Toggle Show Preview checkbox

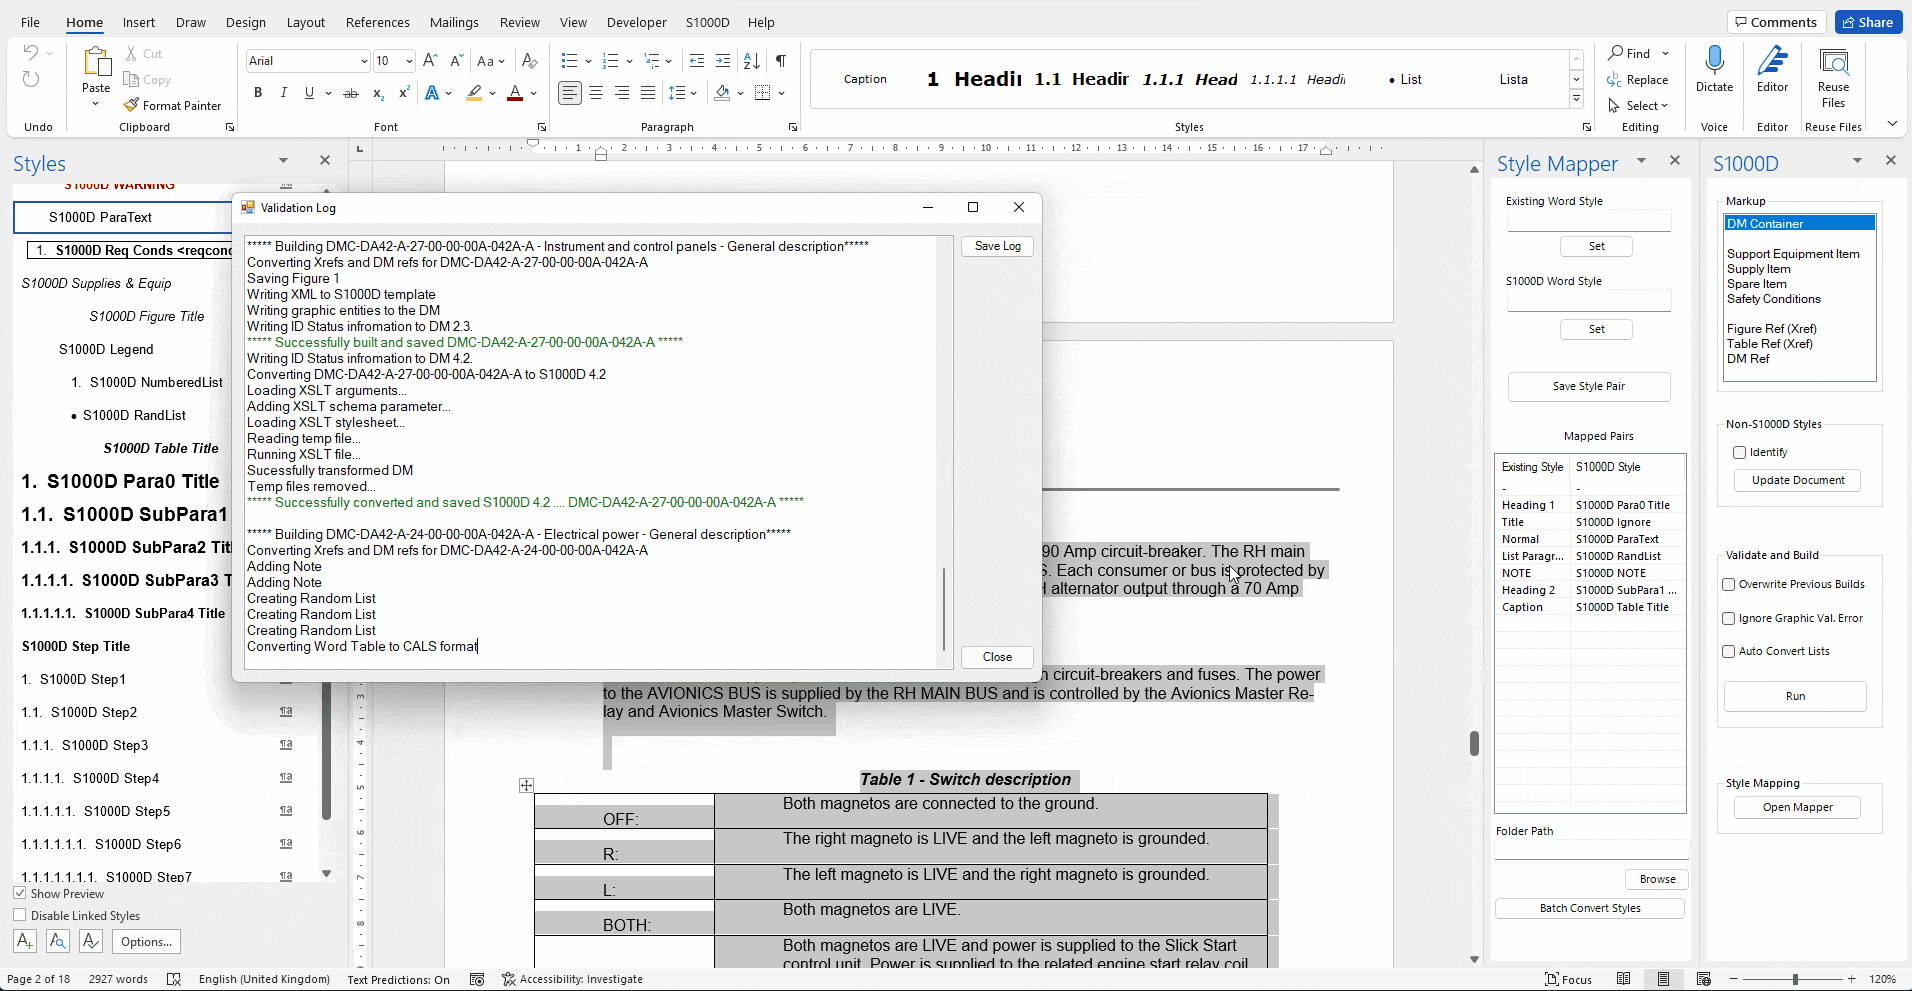[20, 893]
